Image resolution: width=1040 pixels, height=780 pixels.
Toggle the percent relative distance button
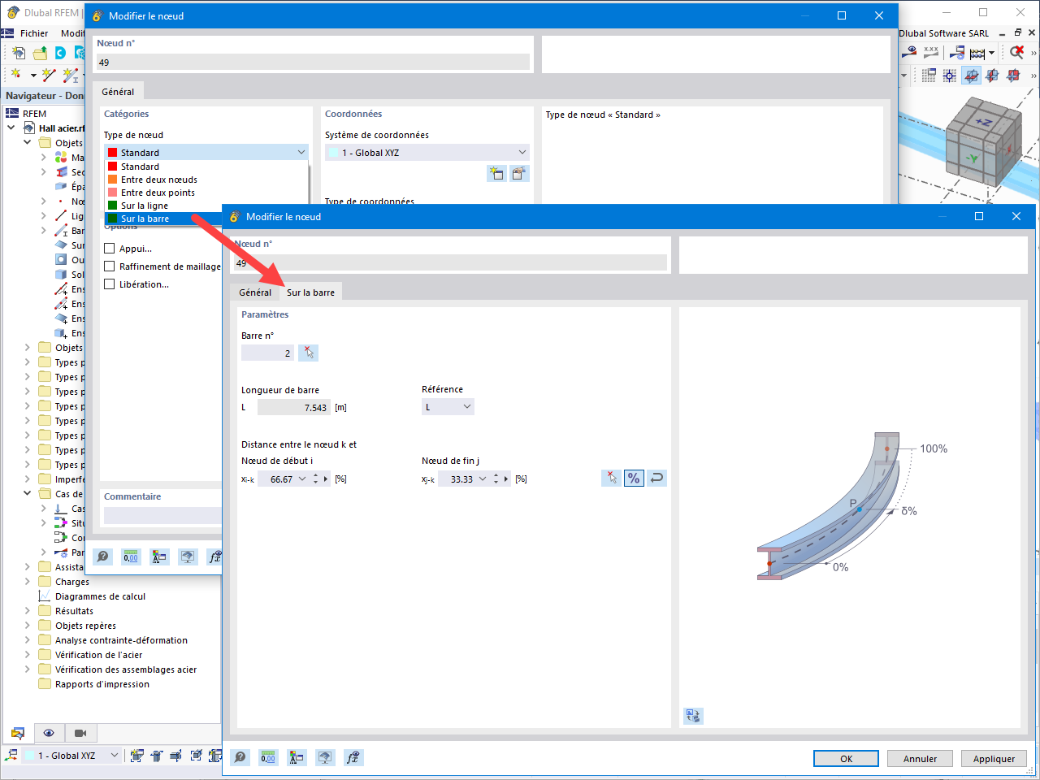coord(634,478)
